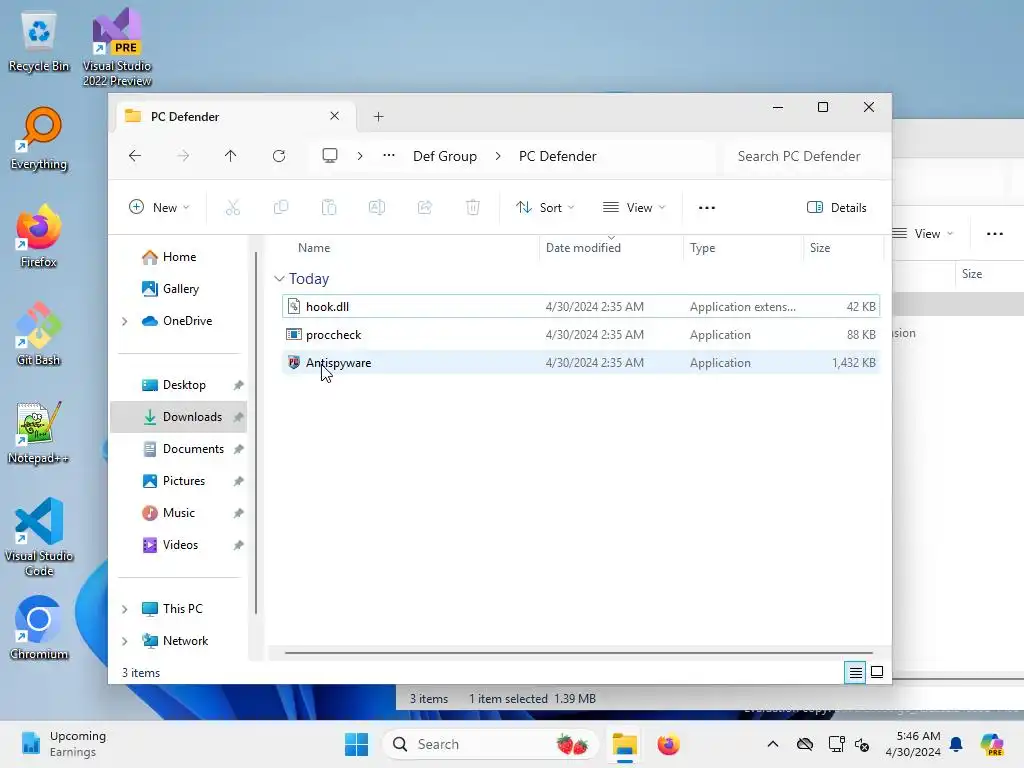Image resolution: width=1024 pixels, height=768 pixels.
Task: Open Firefox desktop shortcut
Action: (39, 236)
